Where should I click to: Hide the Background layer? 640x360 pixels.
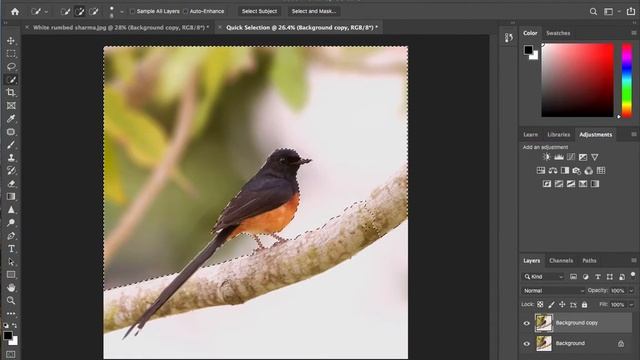527,343
